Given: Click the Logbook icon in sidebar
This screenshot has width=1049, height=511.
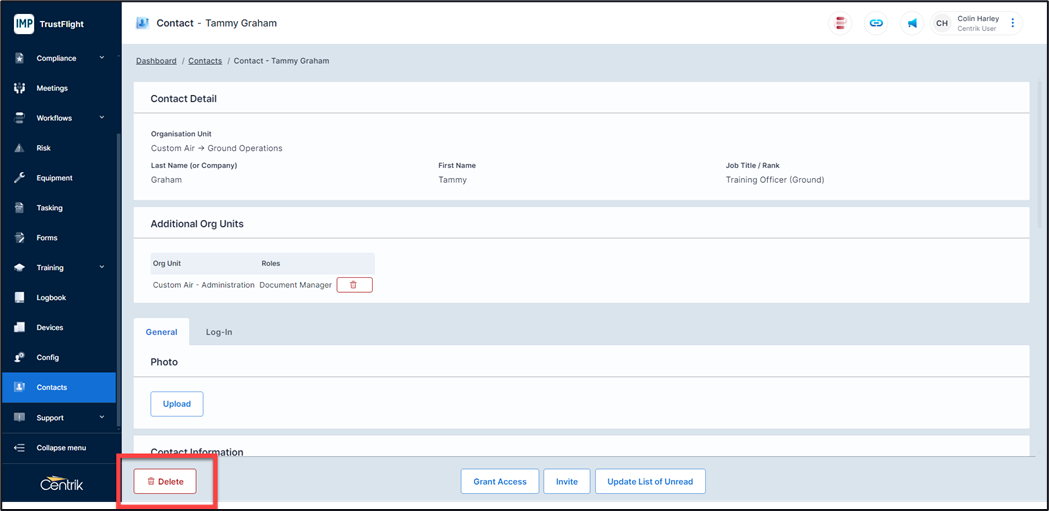Looking at the screenshot, I should point(19,298).
